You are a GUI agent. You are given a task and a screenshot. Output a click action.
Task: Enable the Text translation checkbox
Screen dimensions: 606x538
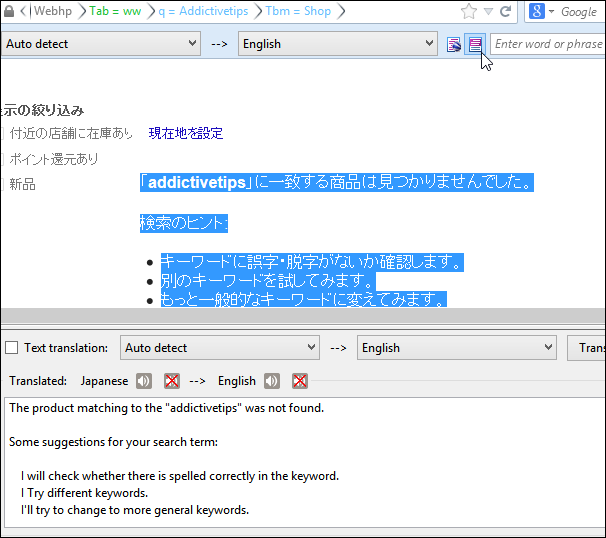(x=12, y=348)
